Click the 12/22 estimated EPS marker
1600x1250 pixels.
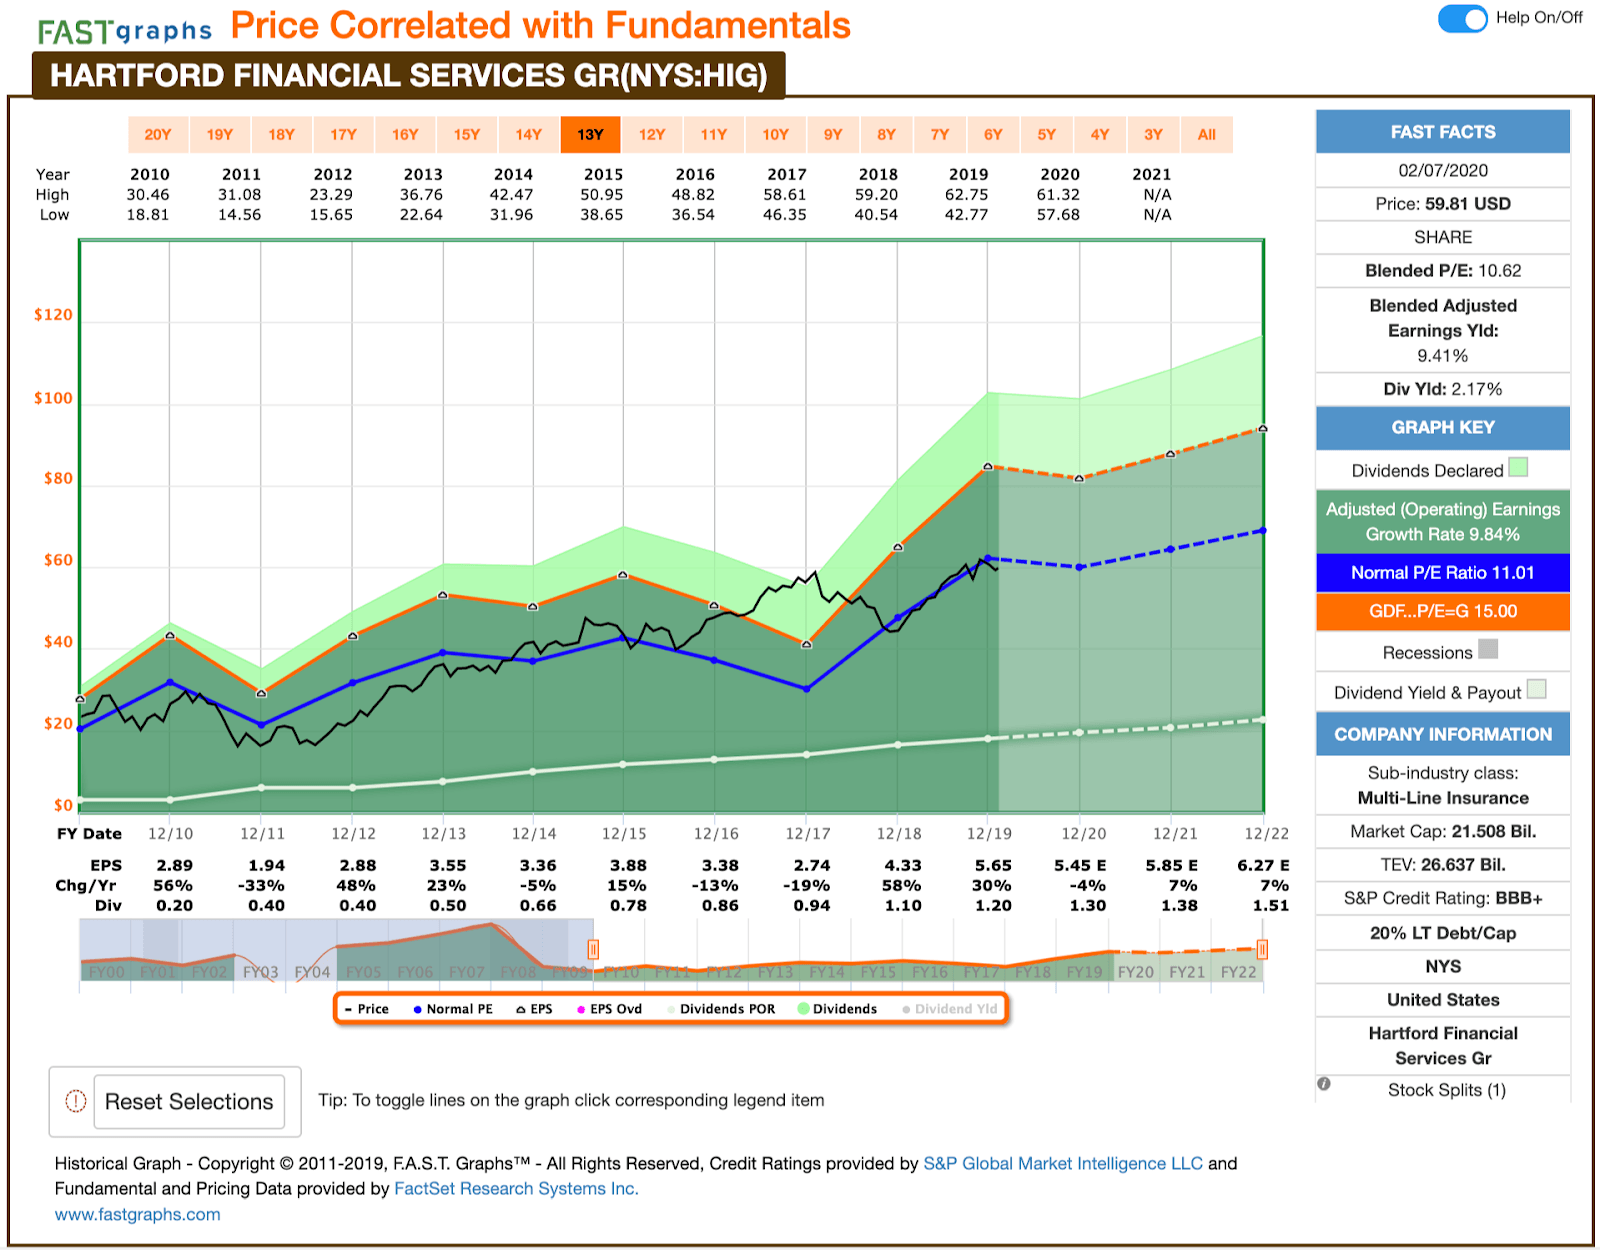tap(1263, 428)
